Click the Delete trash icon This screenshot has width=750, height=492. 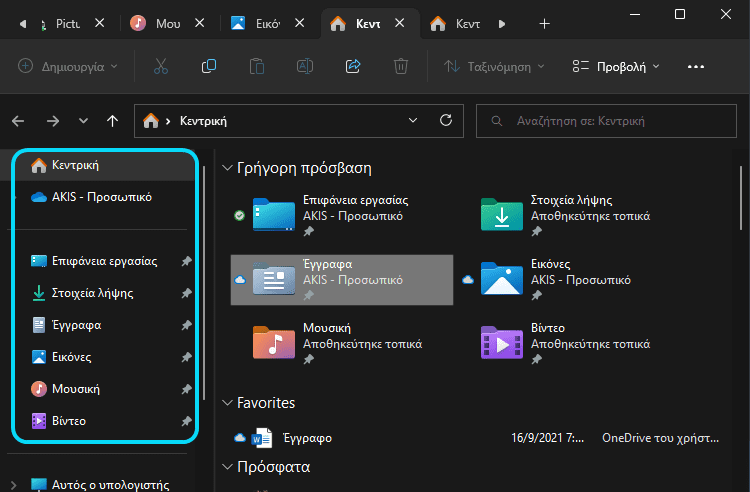(401, 66)
